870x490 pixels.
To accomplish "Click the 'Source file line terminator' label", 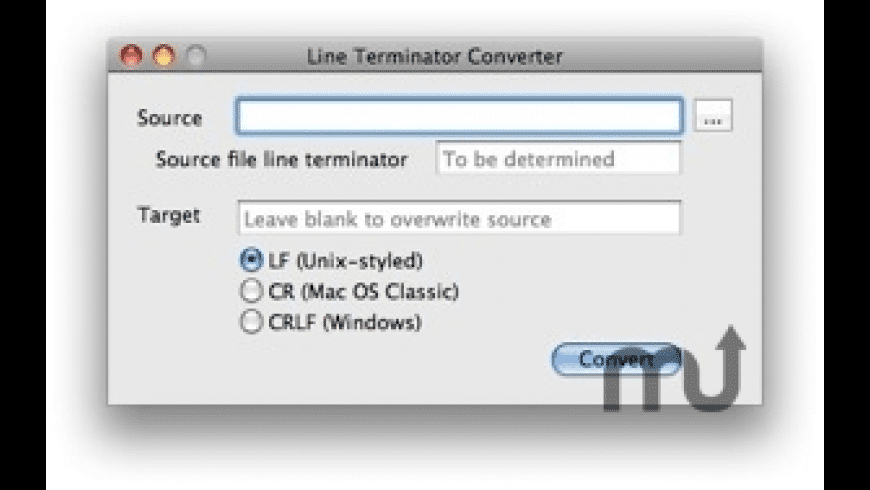I will point(281,159).
